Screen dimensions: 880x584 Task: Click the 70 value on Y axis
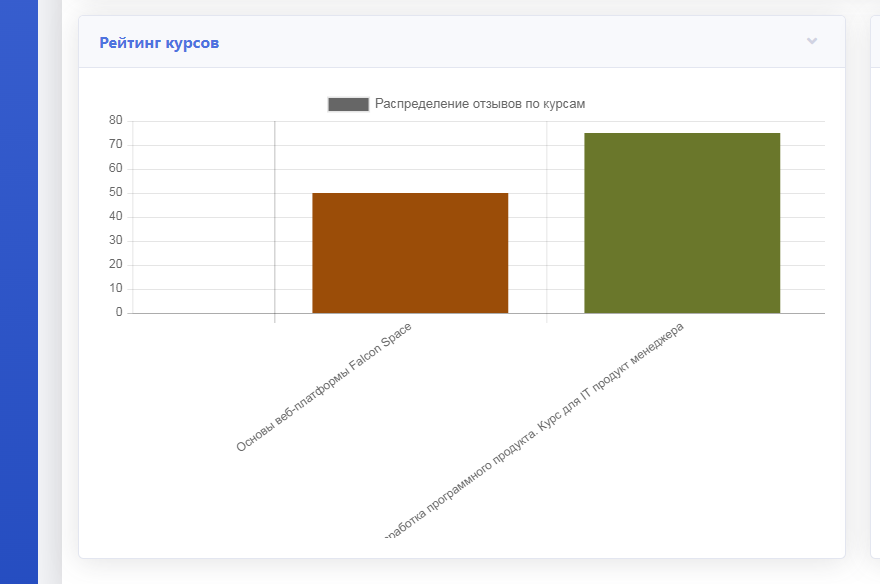point(115,145)
